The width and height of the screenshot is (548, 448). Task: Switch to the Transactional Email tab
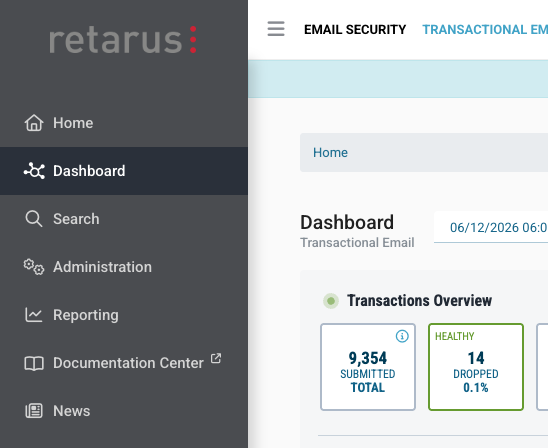485,30
